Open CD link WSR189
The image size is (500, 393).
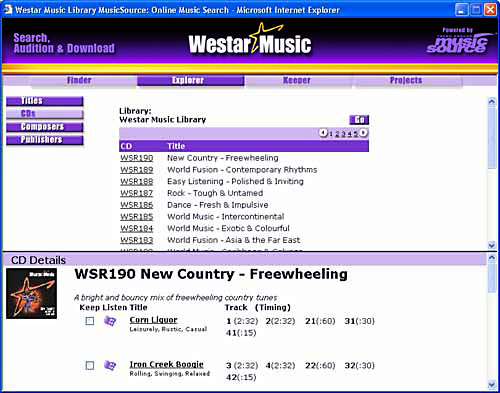click(137, 170)
